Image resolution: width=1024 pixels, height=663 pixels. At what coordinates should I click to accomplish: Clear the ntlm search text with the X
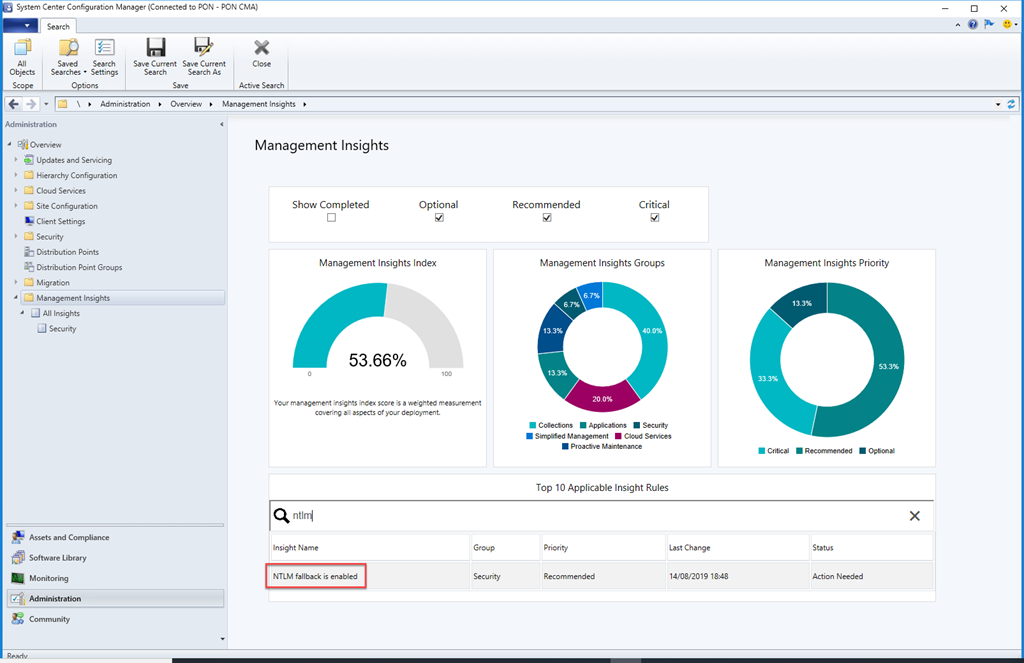click(x=914, y=516)
